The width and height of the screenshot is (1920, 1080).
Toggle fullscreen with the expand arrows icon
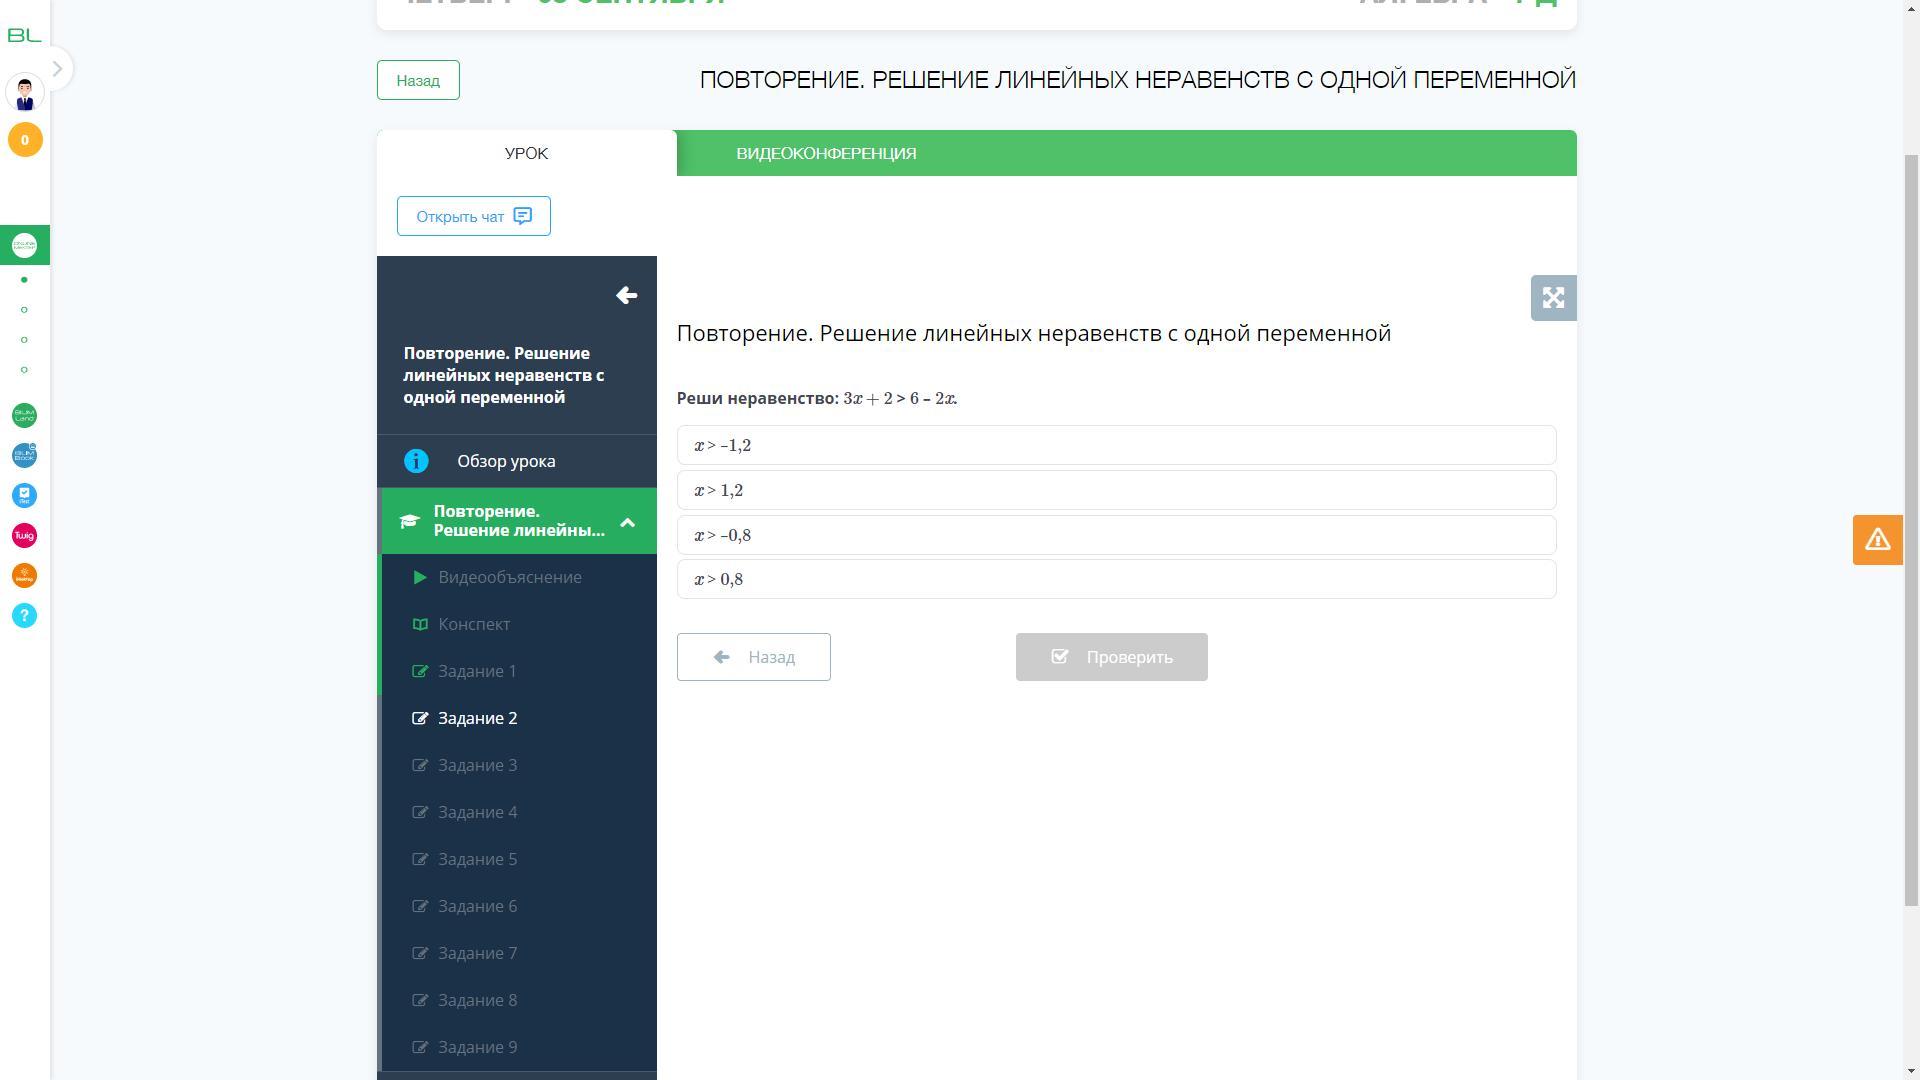coord(1553,298)
